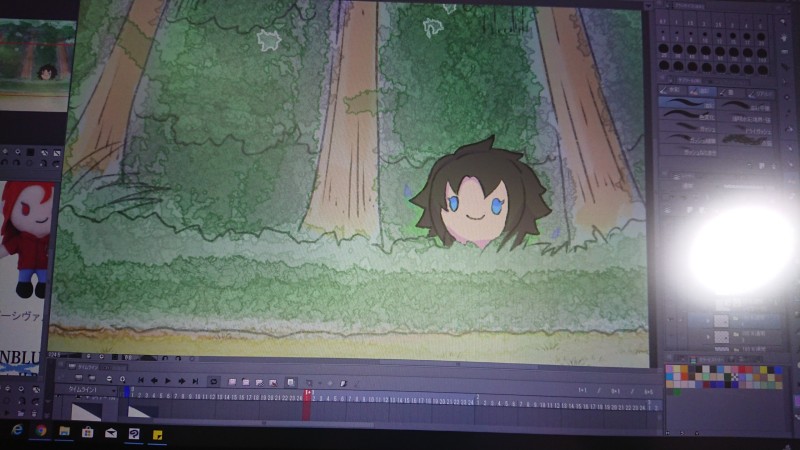Open the 墨 sub tool group tab
Image resolution: width=800 pixels, height=450 pixels.
pyautogui.click(x=731, y=92)
